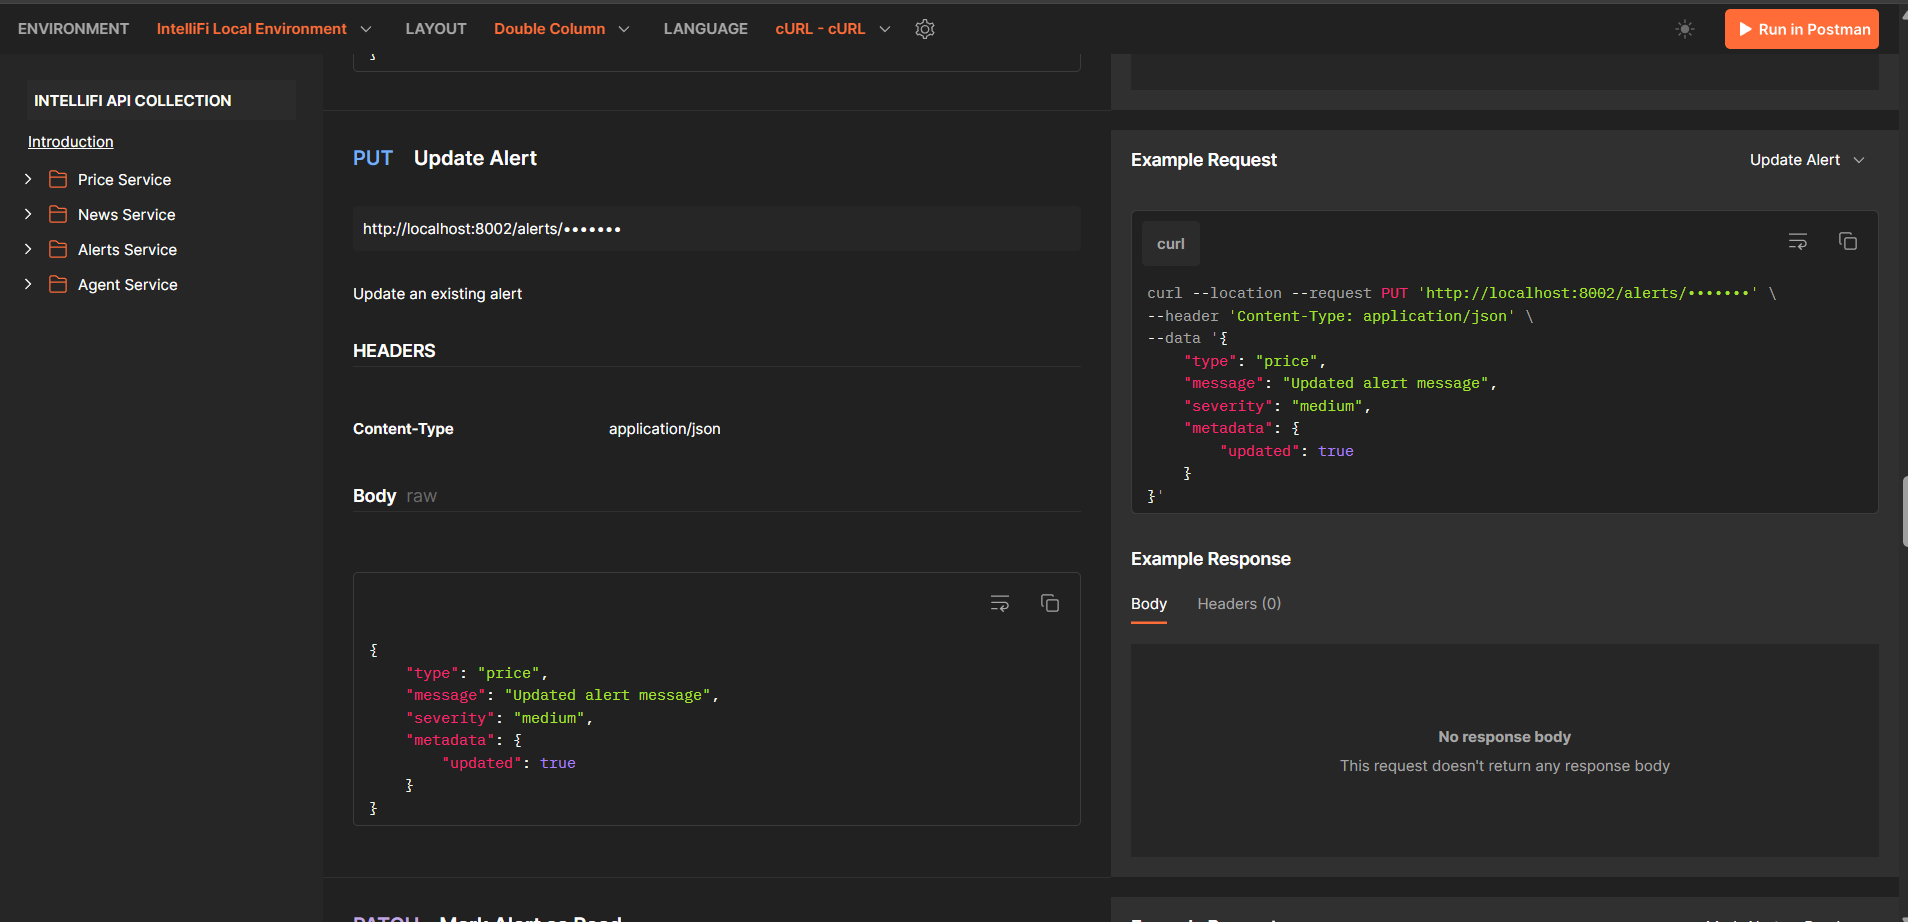Toggle word wrap in request body block
The width and height of the screenshot is (1908, 922).
click(1000, 603)
